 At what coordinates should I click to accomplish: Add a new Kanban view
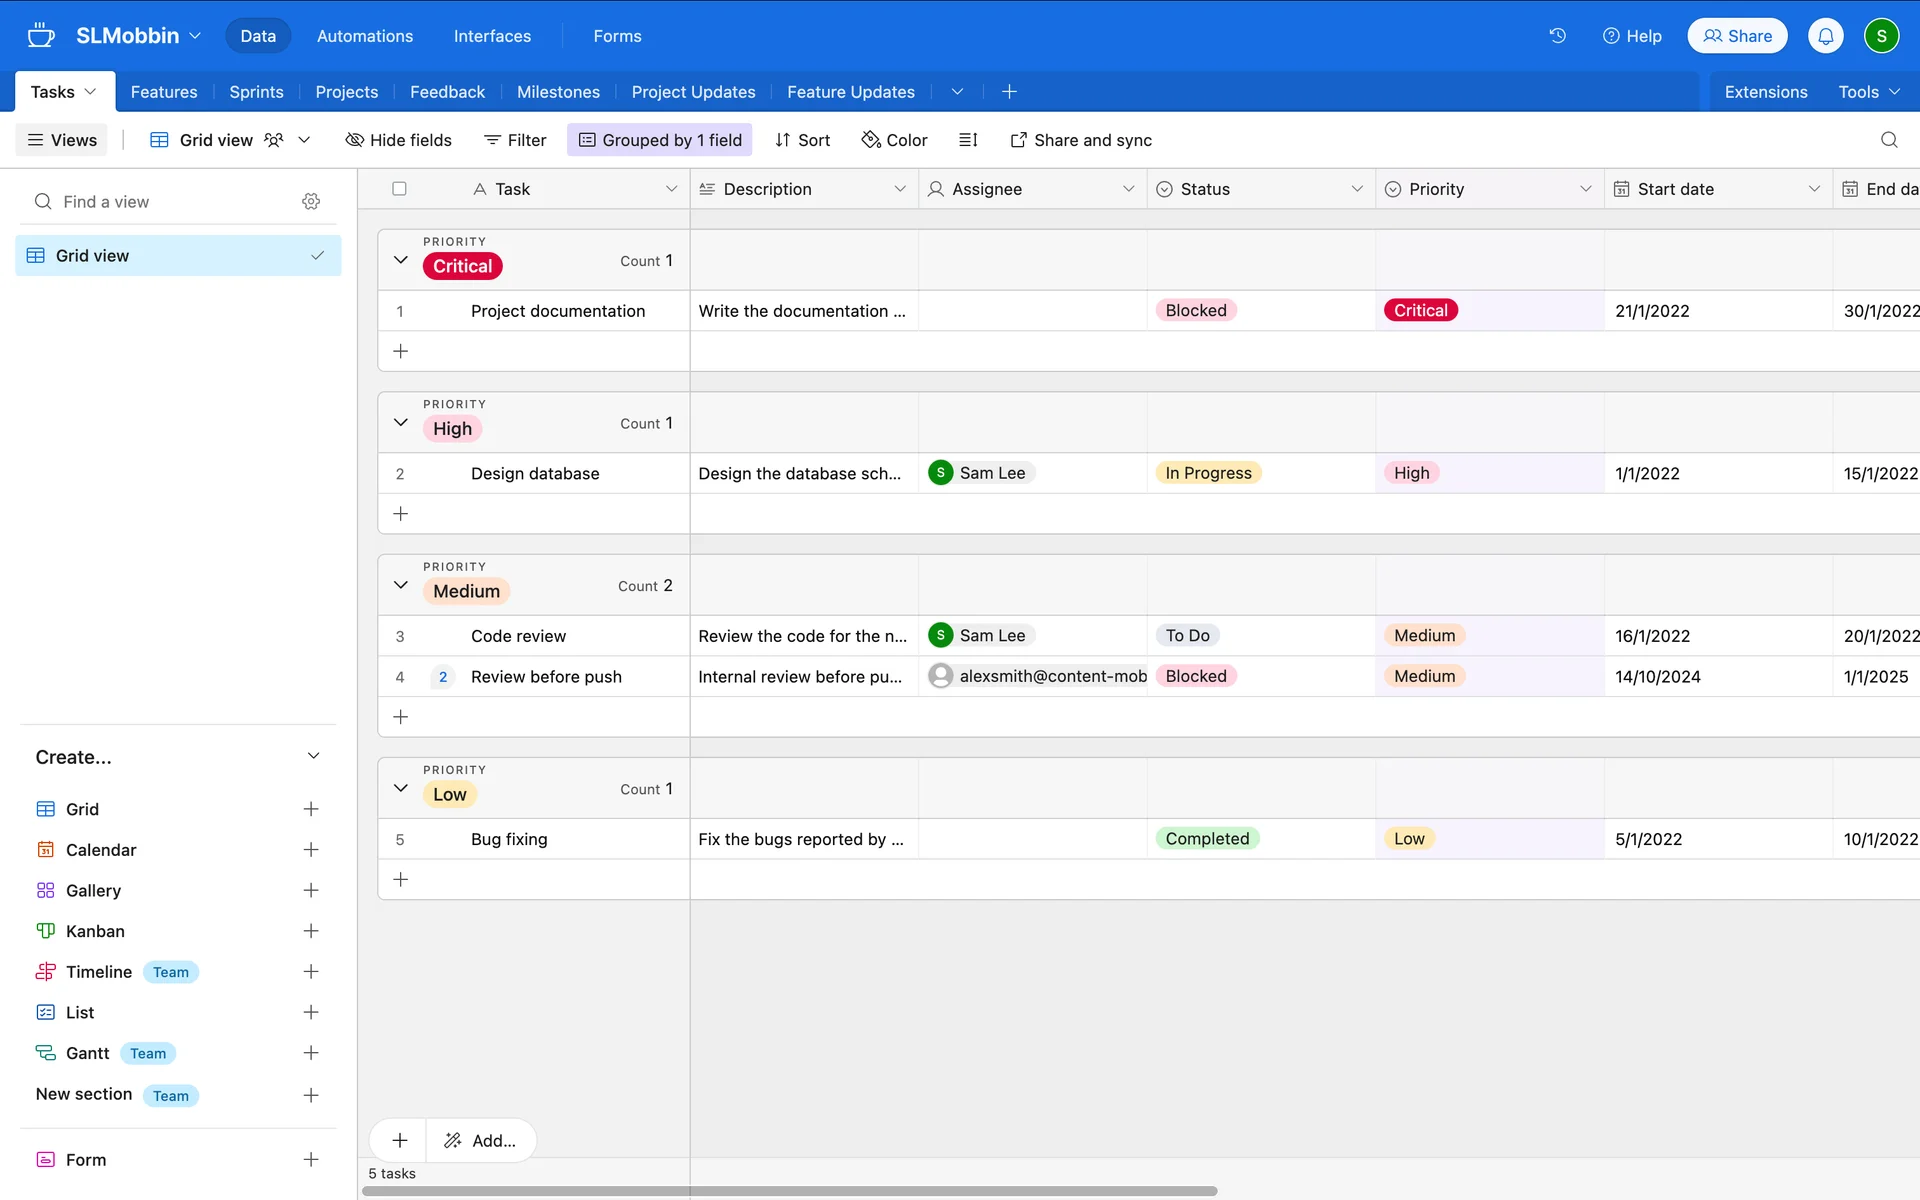[311, 931]
